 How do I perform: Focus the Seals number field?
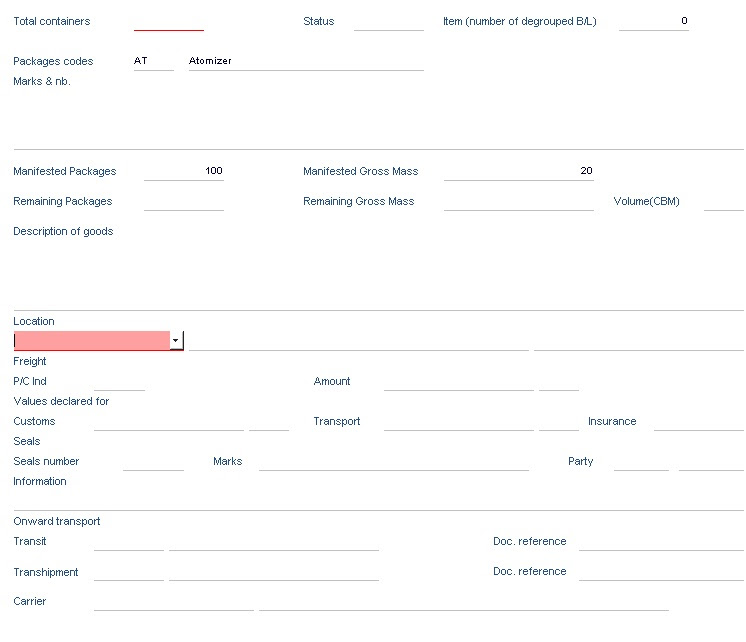click(153, 461)
